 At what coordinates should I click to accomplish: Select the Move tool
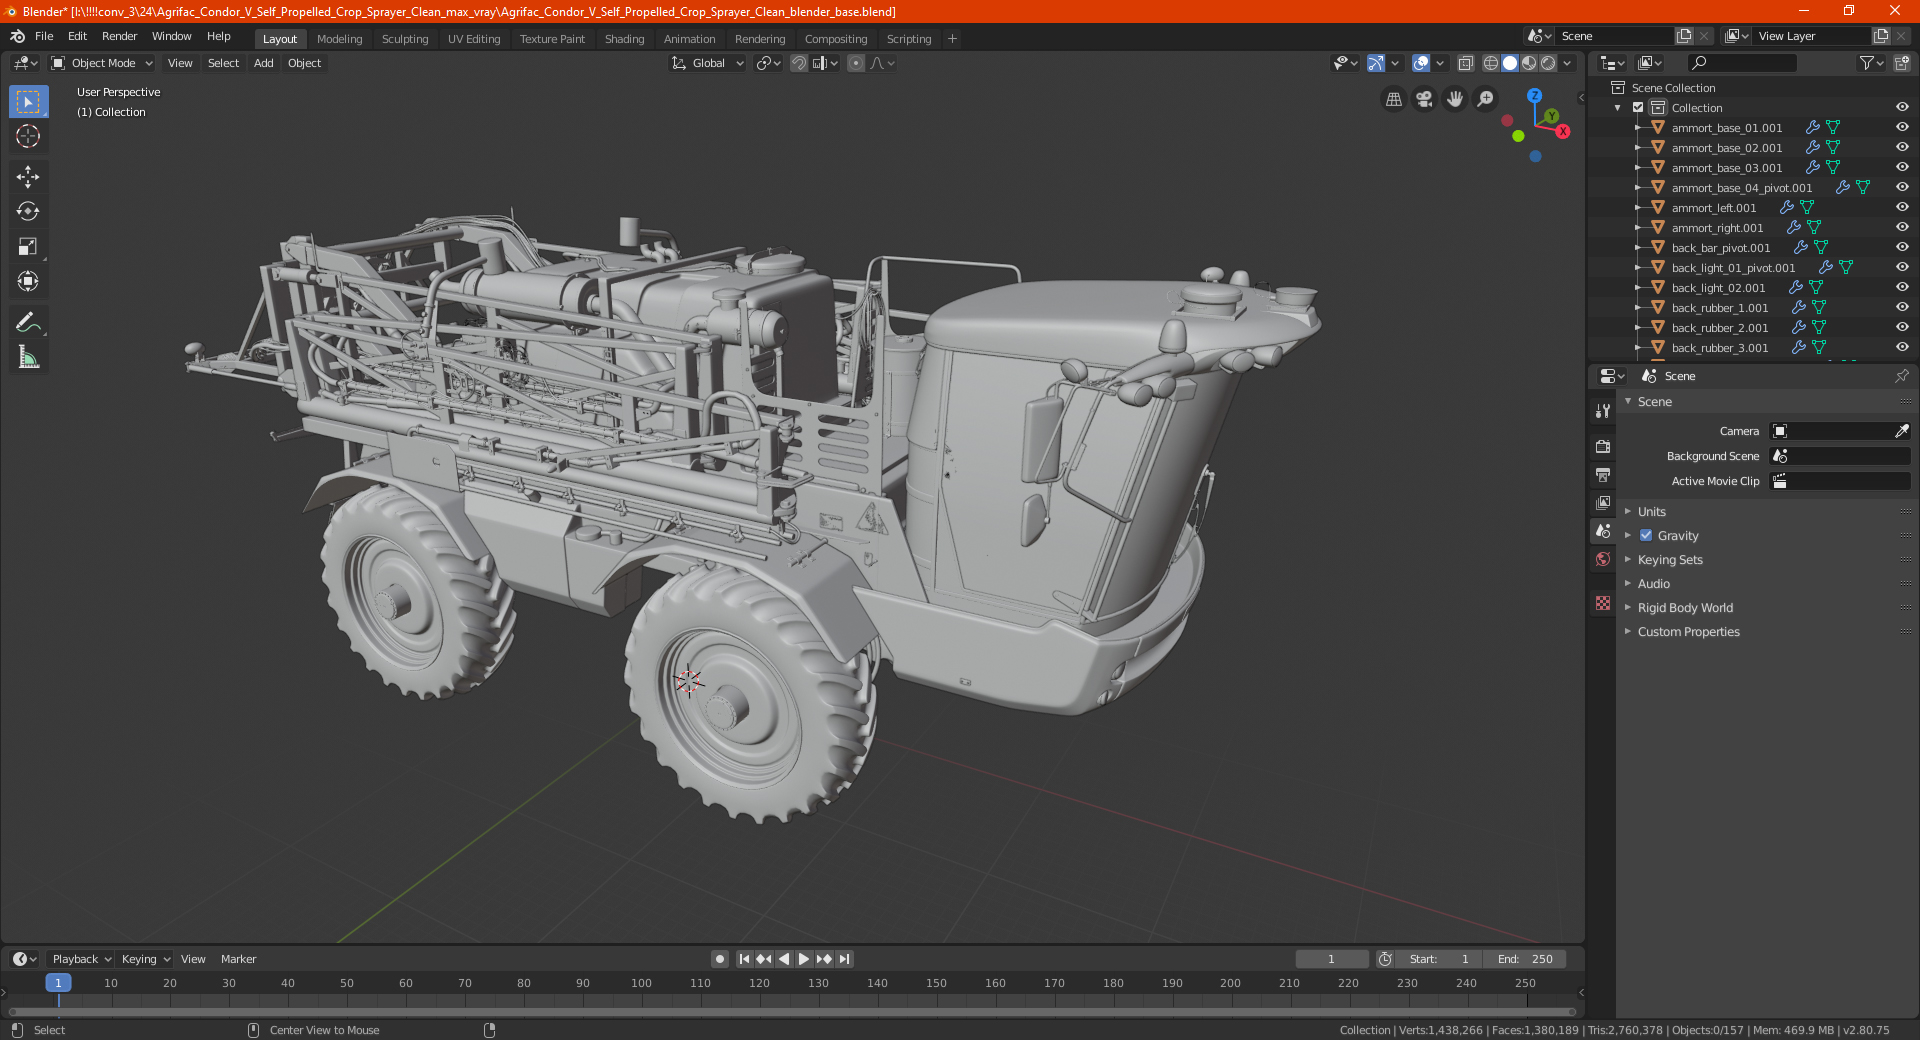coord(28,177)
